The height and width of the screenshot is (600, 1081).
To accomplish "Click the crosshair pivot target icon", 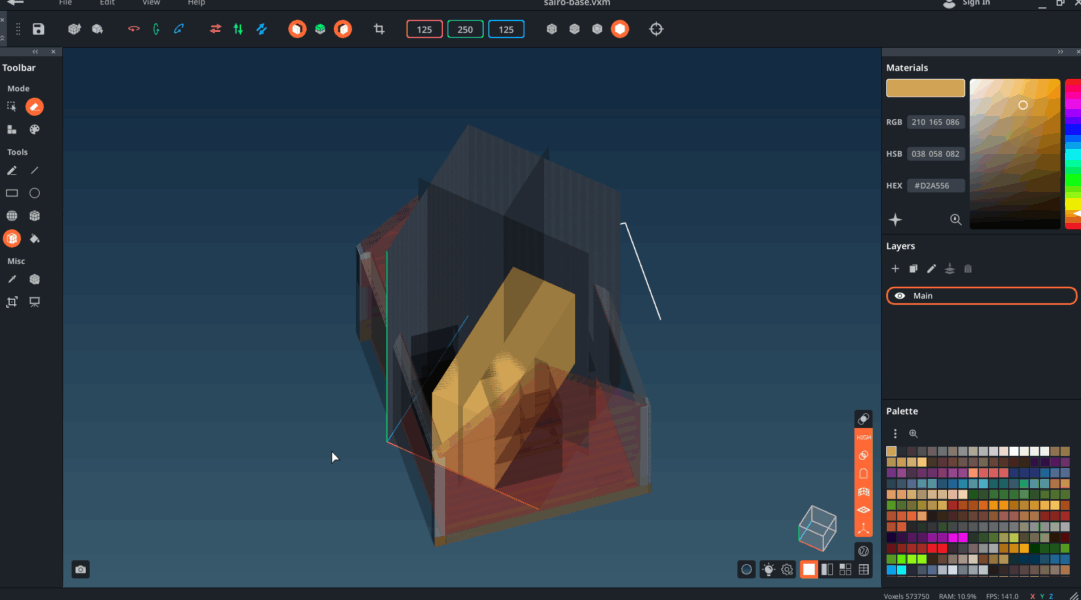I will 656,29.
